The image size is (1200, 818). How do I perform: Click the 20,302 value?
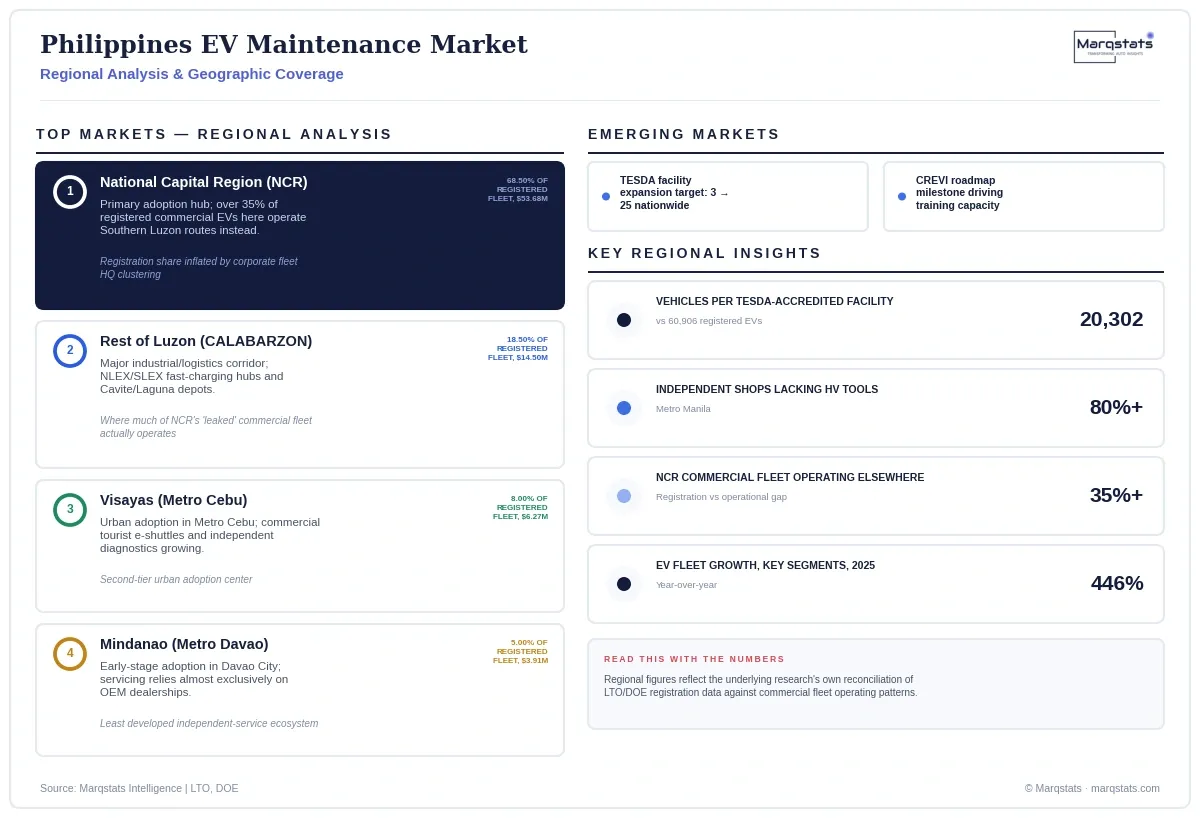[x=1111, y=319]
